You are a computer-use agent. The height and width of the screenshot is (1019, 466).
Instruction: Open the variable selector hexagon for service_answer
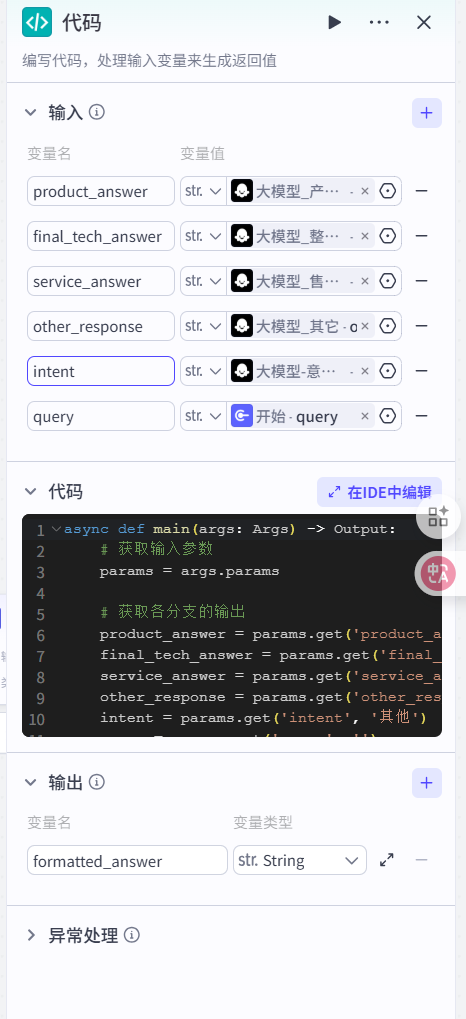(x=388, y=281)
